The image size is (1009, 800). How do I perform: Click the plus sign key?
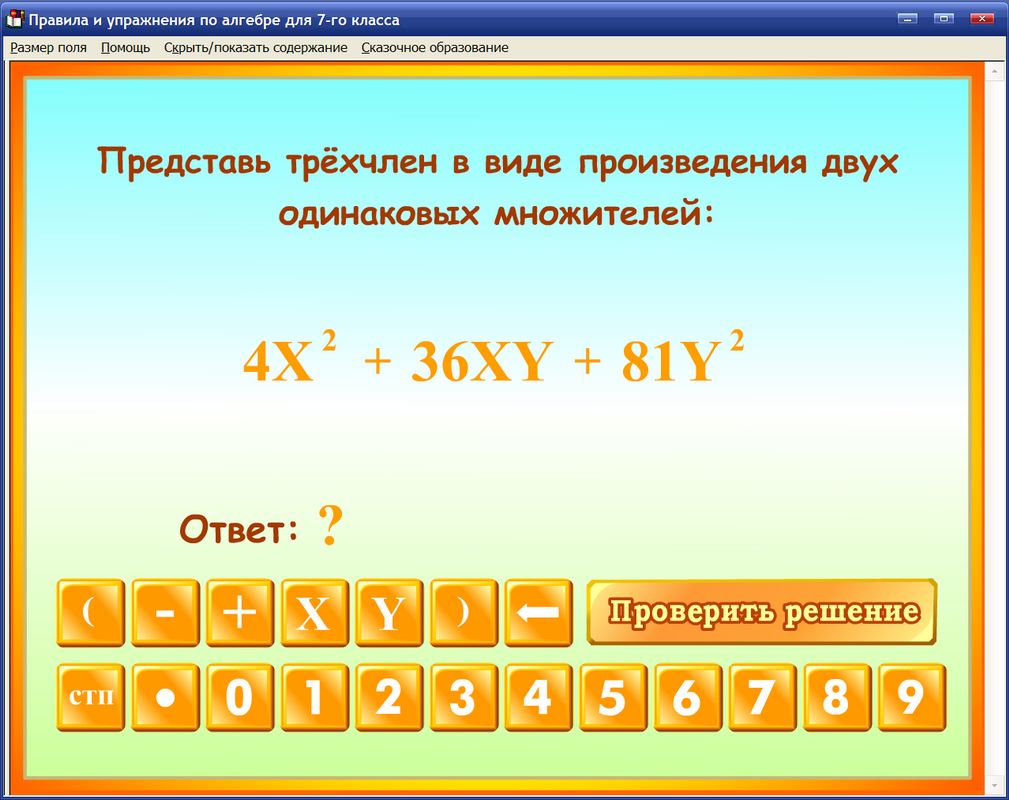240,613
